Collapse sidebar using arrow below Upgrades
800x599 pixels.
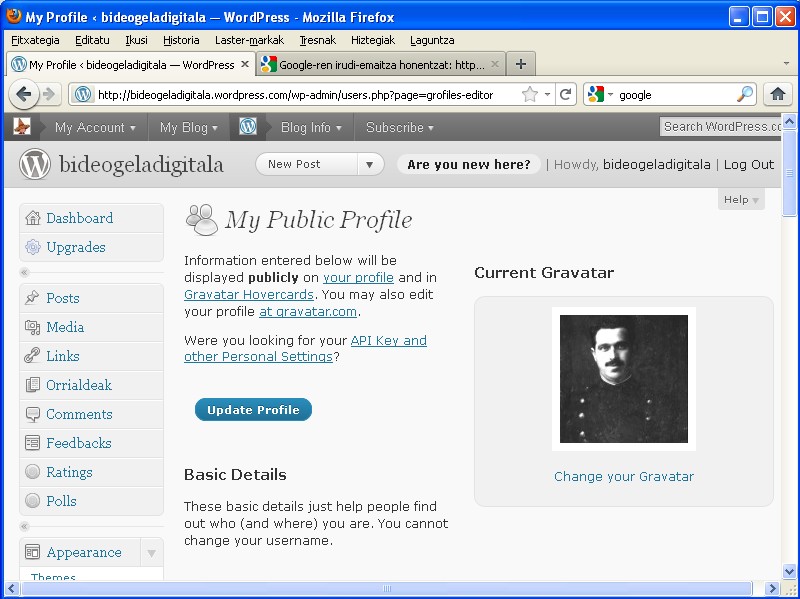24,272
